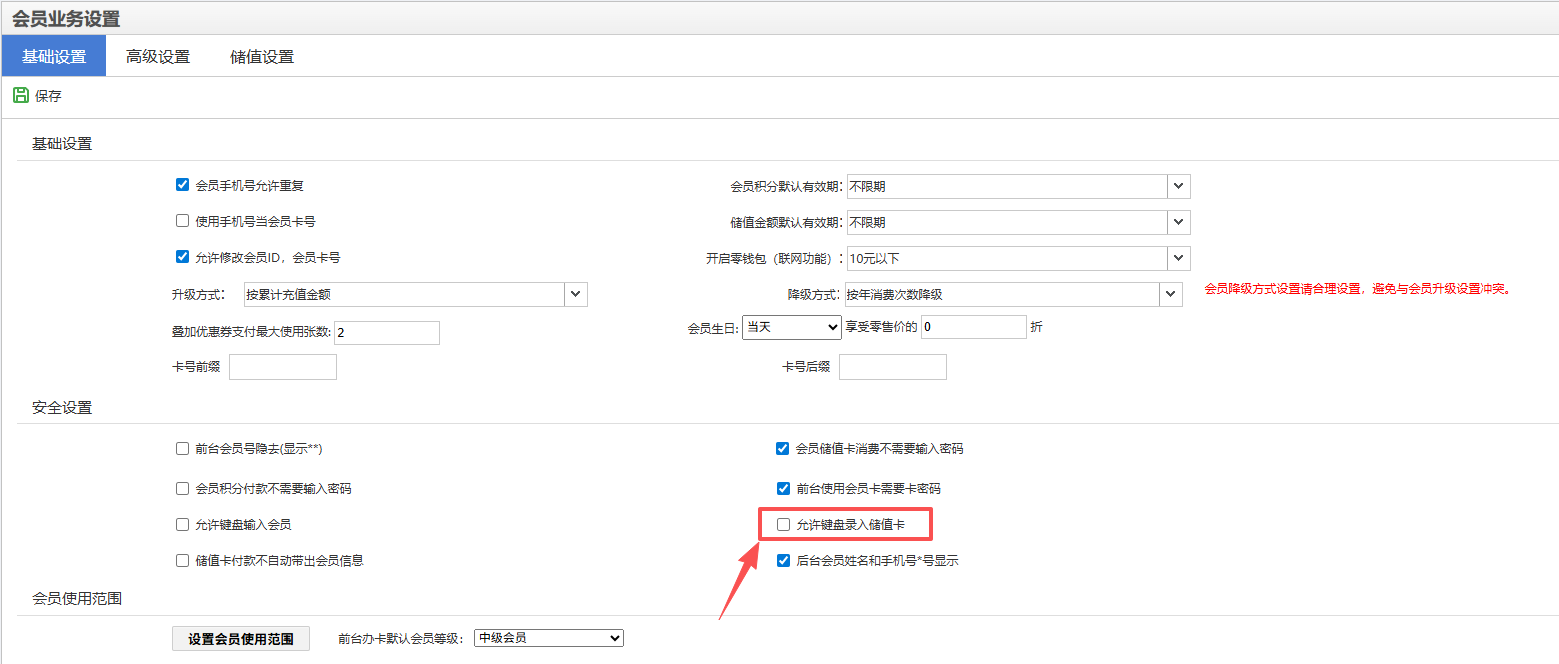
Task: Select 前台办卡默认会员等级 中级会员 dropdown
Action: (x=548, y=638)
